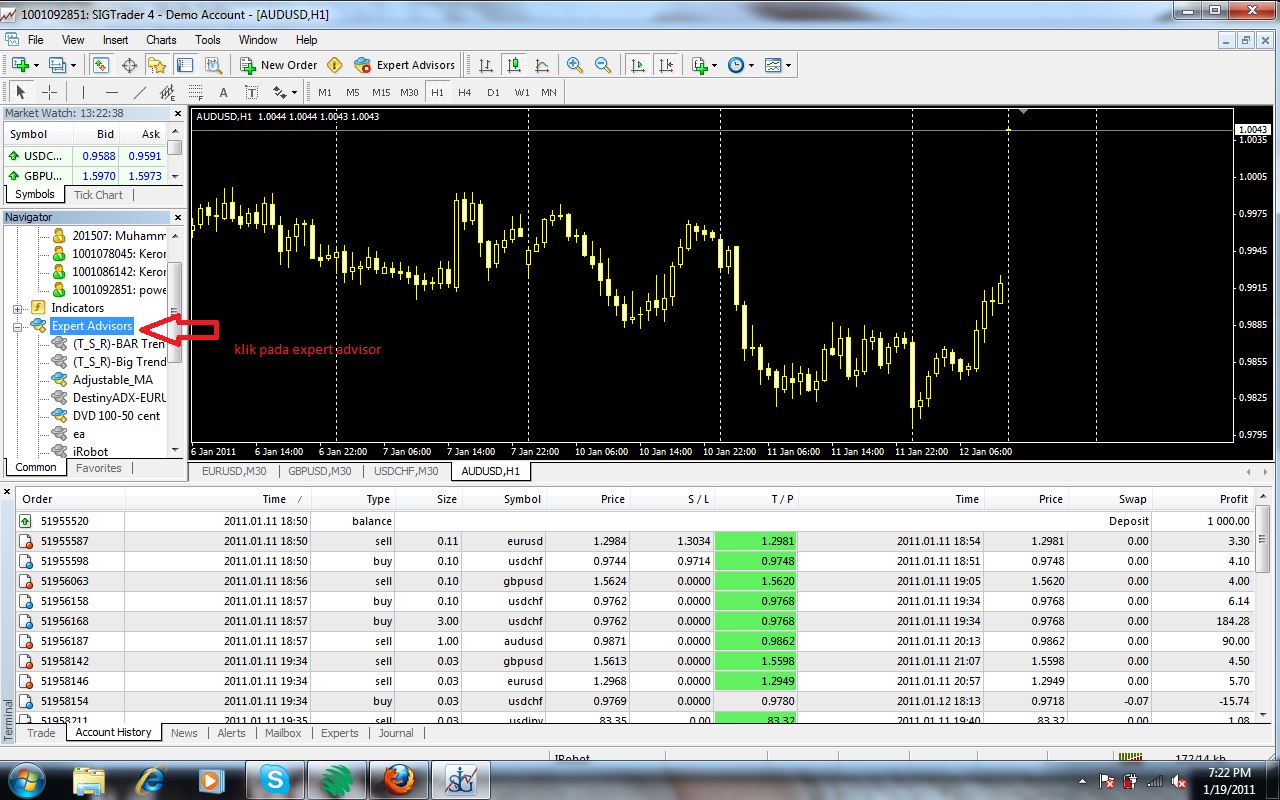Select the Fibonacci Retracement tool
This screenshot has height=800, width=1280.
(195, 92)
